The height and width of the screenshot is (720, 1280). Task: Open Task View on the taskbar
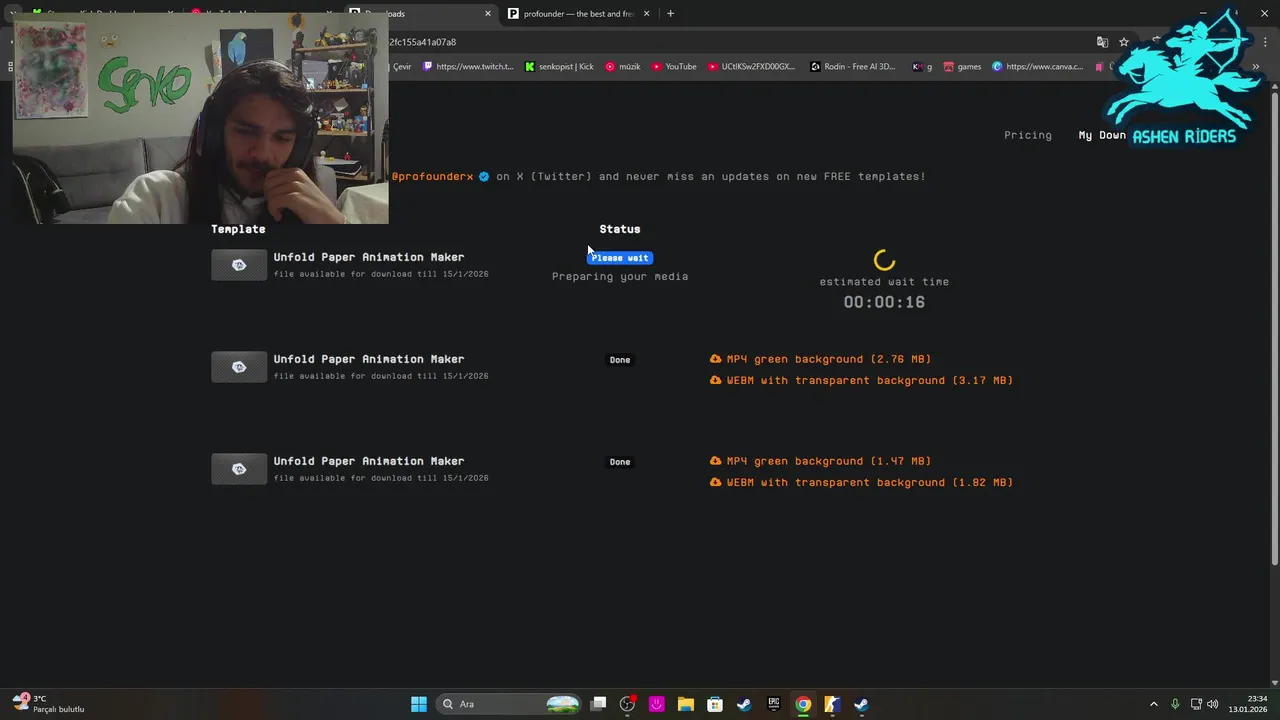[598, 704]
